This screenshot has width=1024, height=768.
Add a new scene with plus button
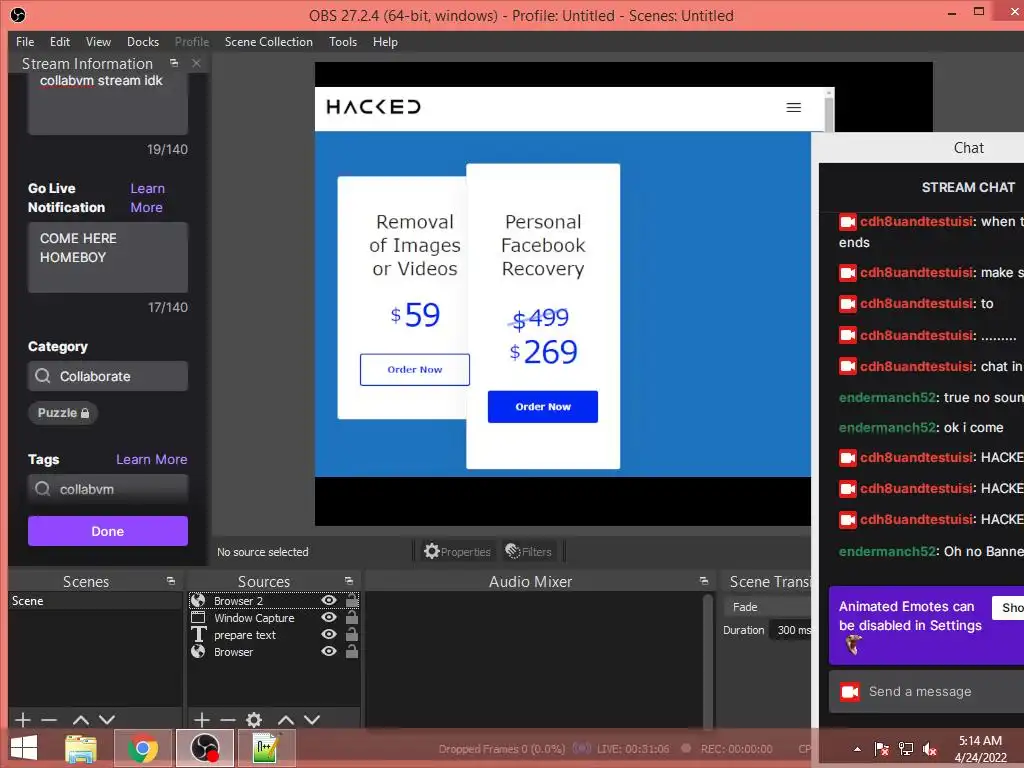tap(23, 720)
